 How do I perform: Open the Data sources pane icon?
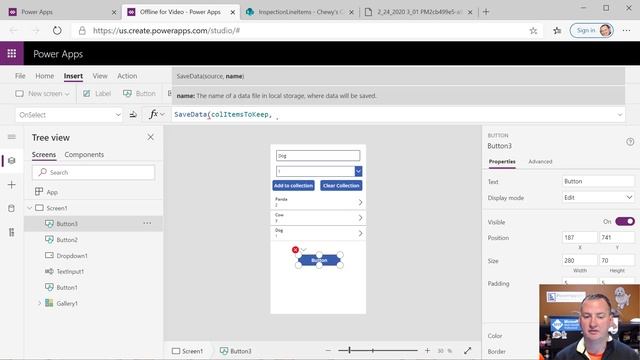[x=12, y=209]
